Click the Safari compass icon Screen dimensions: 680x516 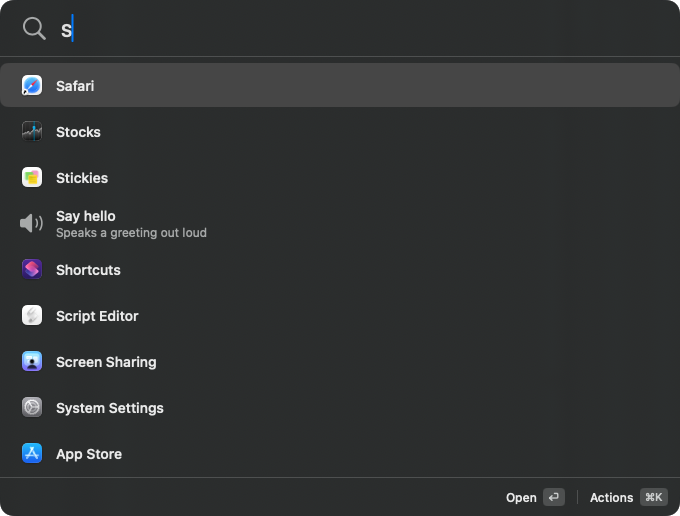pos(32,85)
